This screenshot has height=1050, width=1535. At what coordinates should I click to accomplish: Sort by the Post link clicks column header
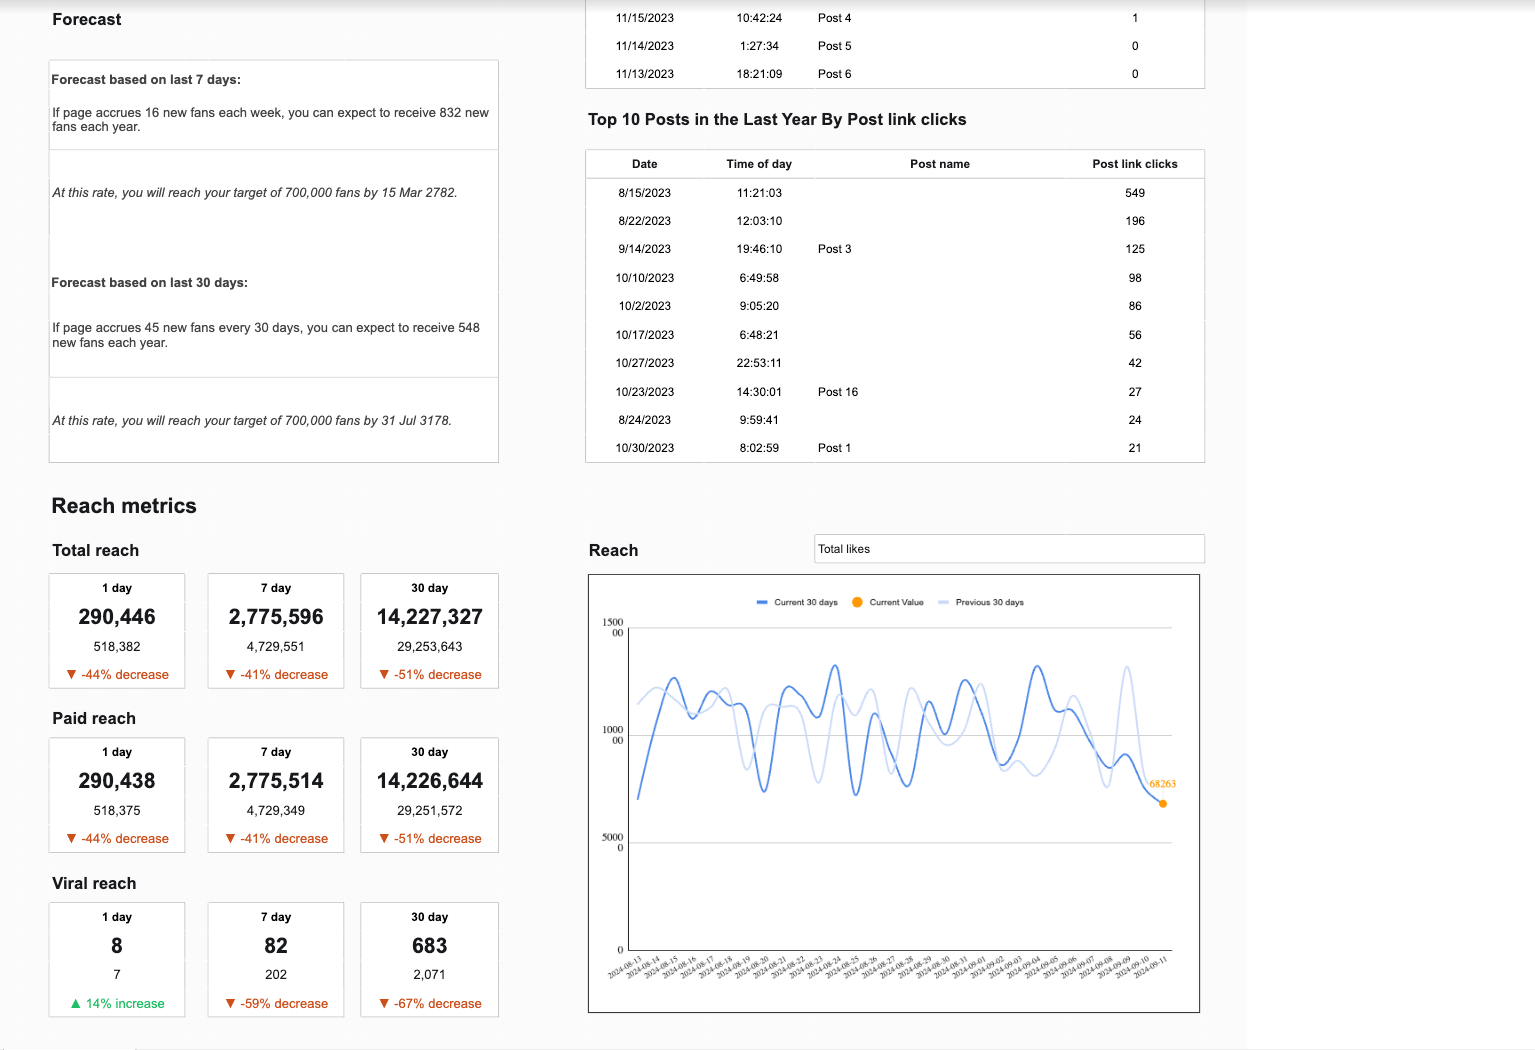[x=1134, y=164]
